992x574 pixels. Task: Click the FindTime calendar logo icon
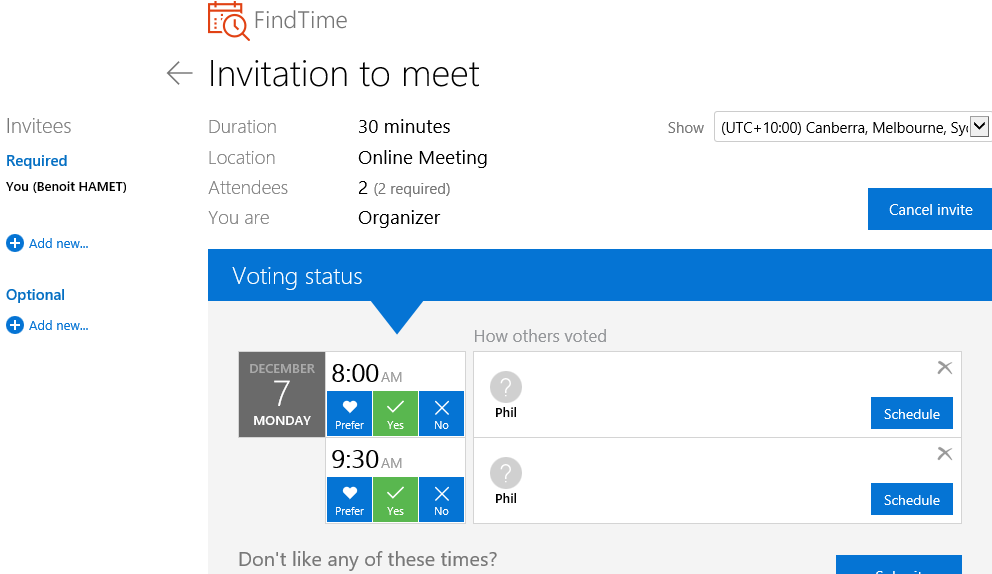click(228, 20)
